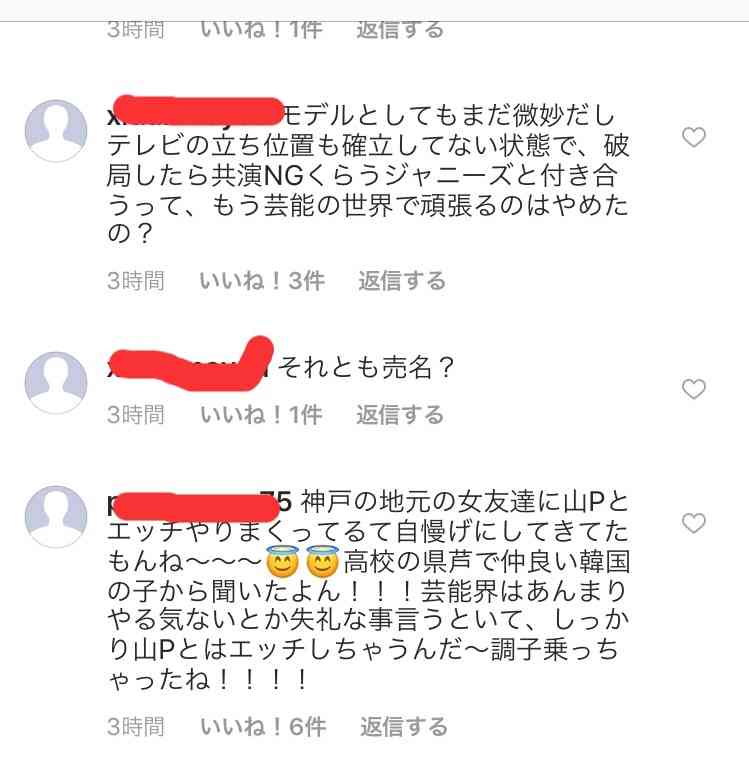Open profile avatar beside それとも売名？ comment
749x769 pixels.
pos(56,383)
